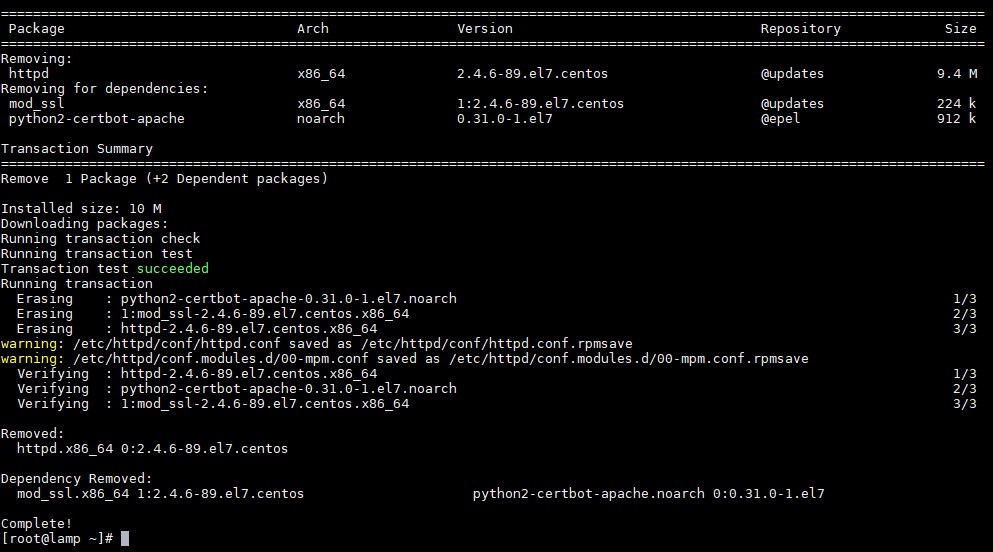993x552 pixels.
Task: Click the "Package" column header
Action: point(36,28)
